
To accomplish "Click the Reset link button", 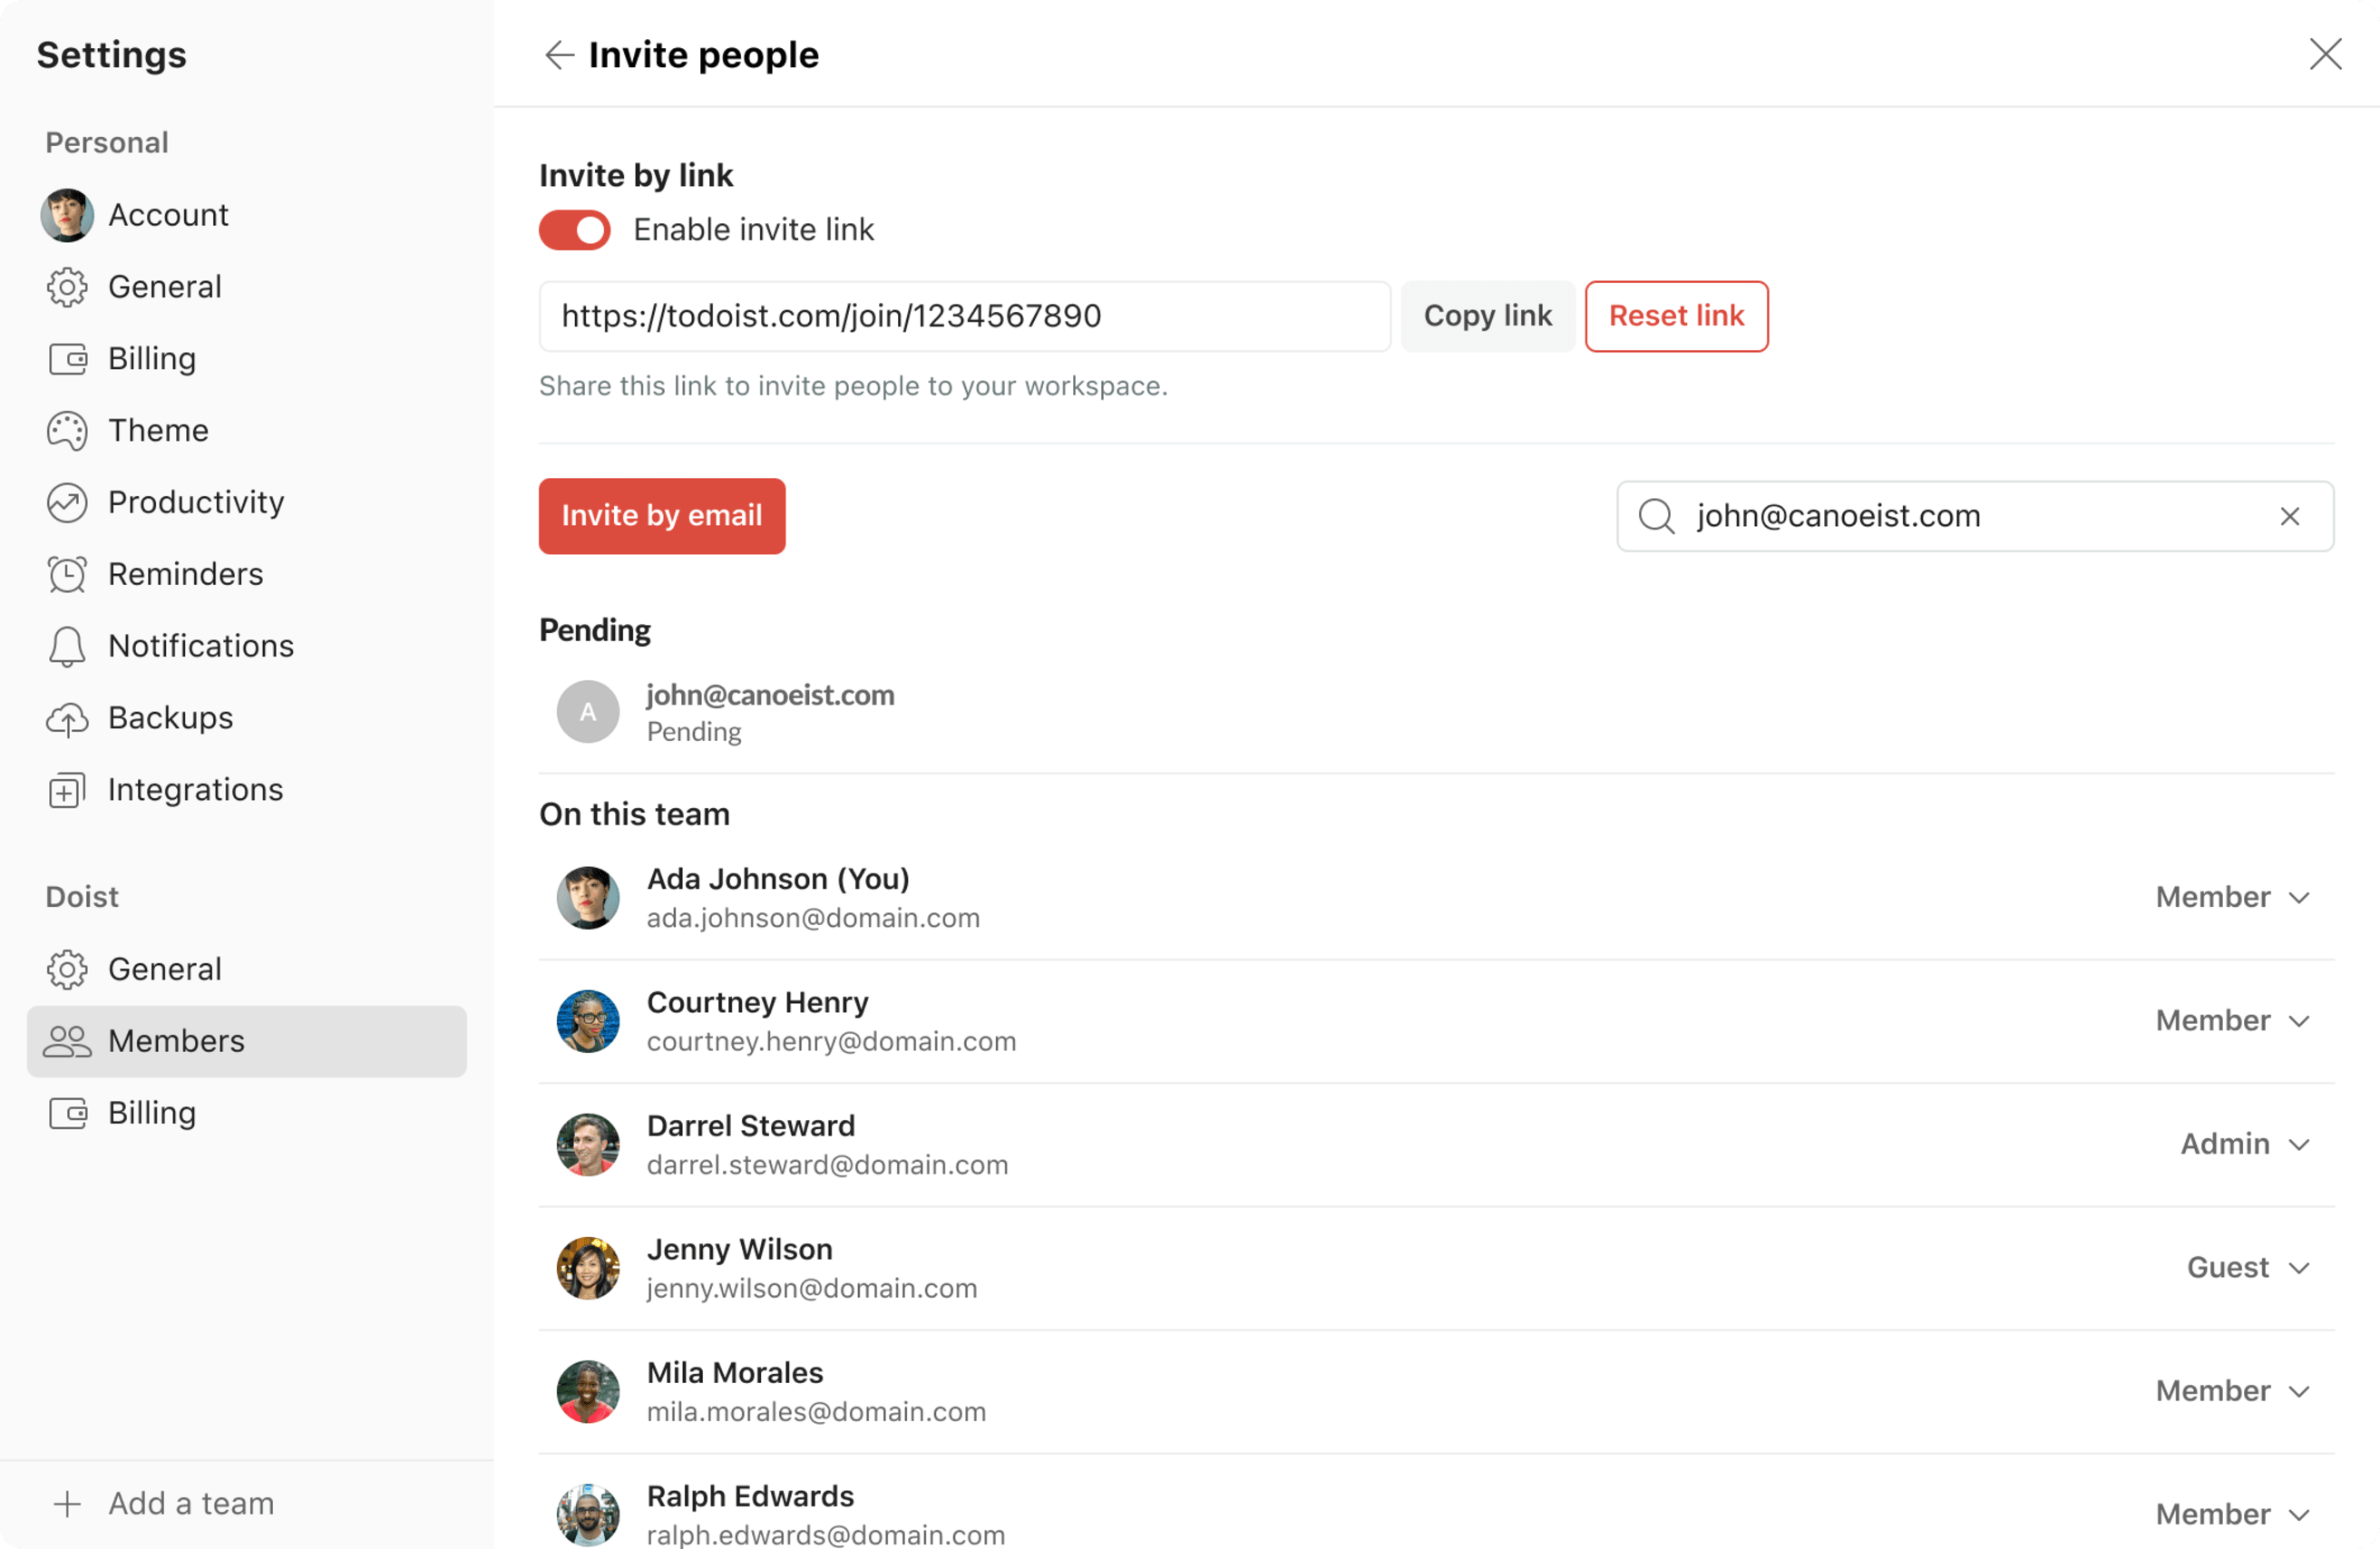I will pos(1676,316).
